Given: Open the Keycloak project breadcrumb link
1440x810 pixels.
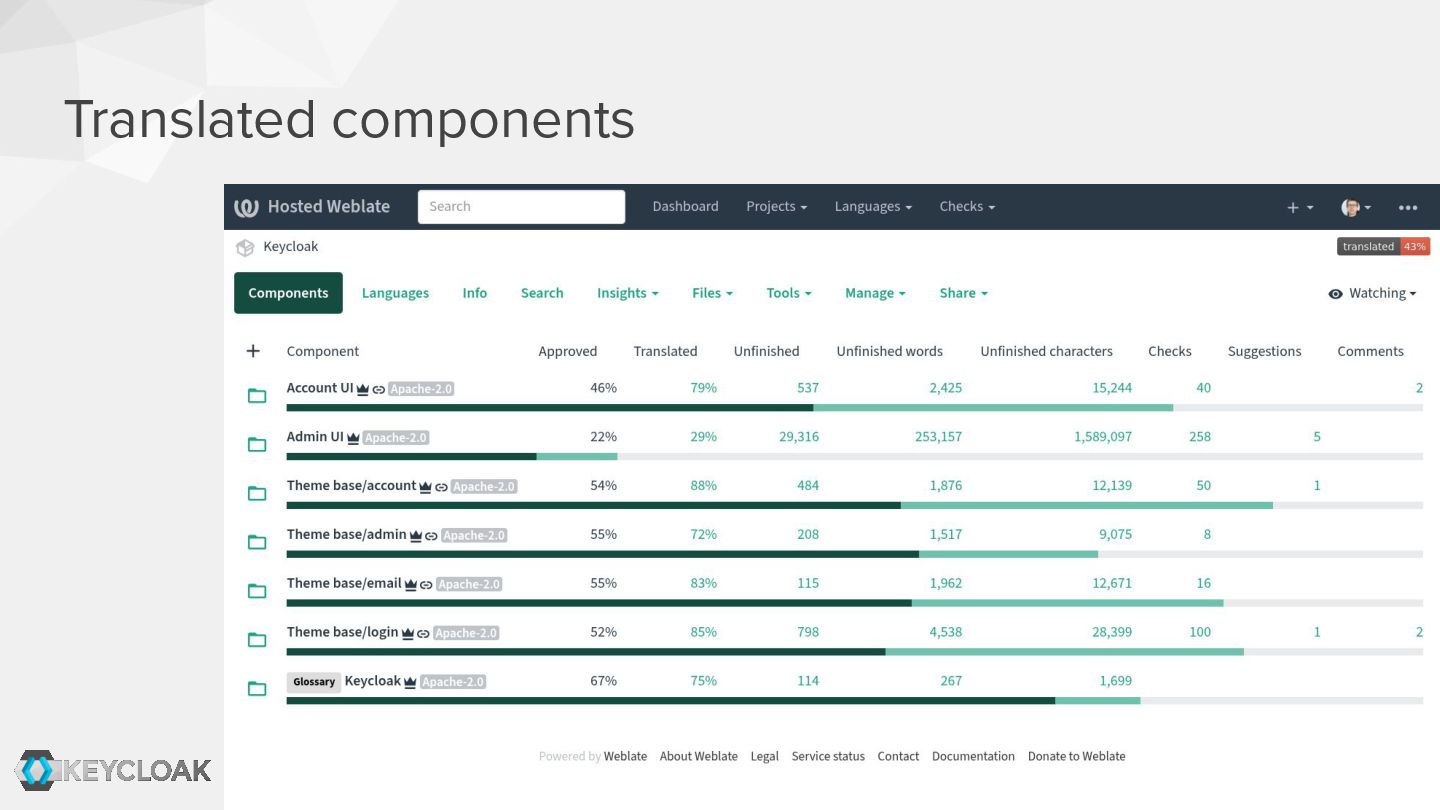Looking at the screenshot, I should point(291,247).
